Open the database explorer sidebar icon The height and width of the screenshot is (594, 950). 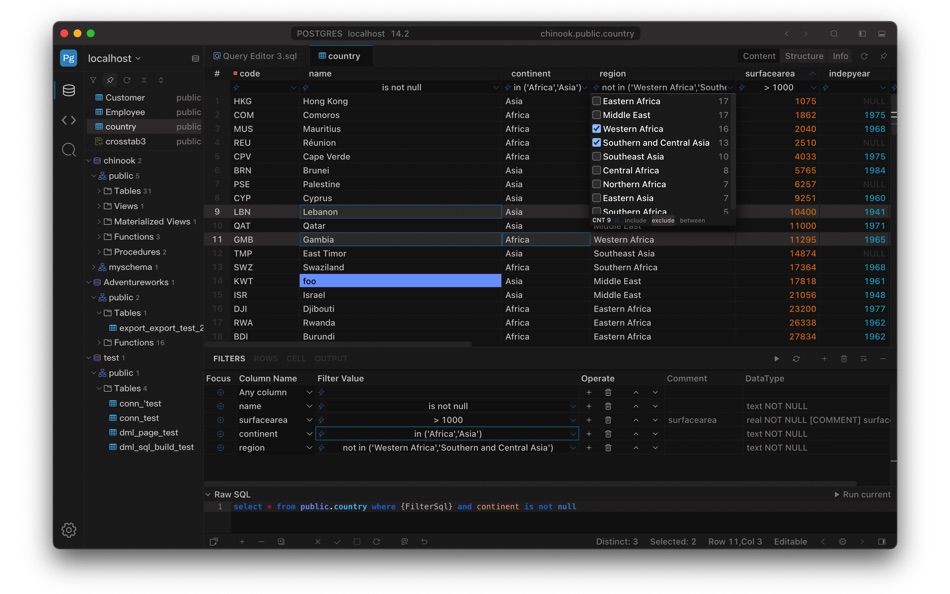[x=69, y=90]
